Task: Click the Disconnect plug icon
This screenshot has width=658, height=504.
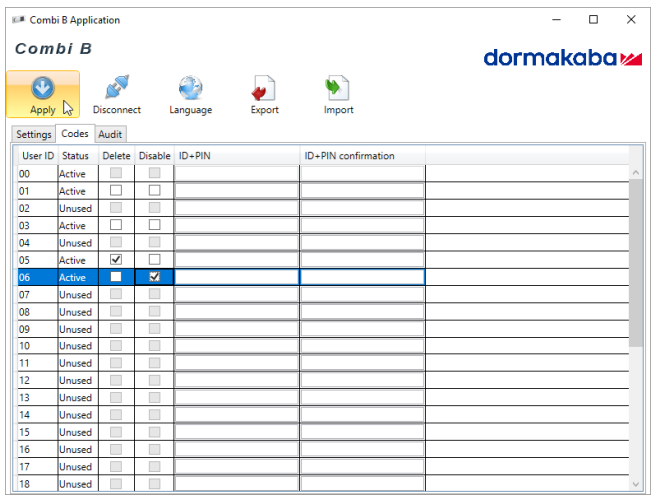Action: point(117,89)
